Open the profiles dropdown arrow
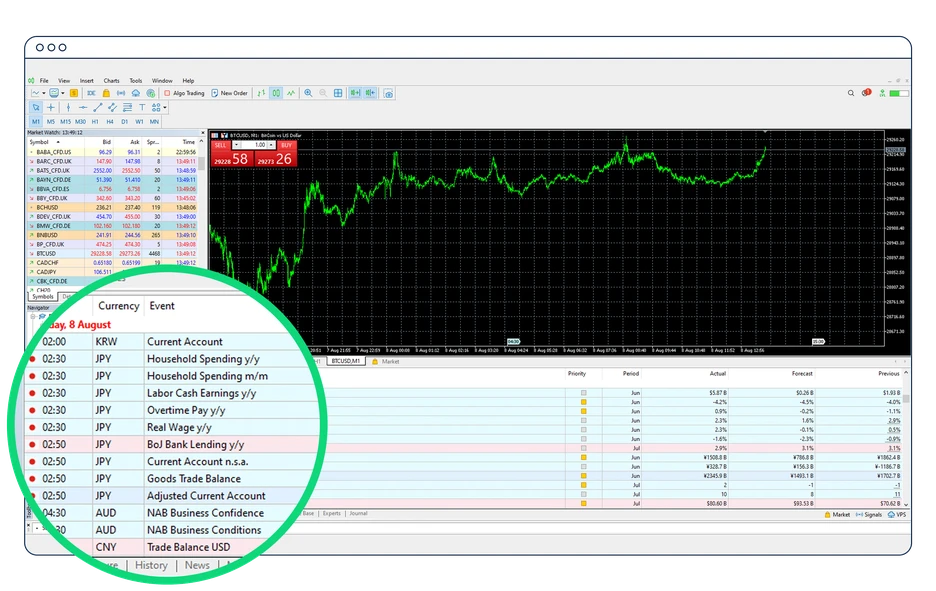Screen dimensions: 936x591 point(63,93)
